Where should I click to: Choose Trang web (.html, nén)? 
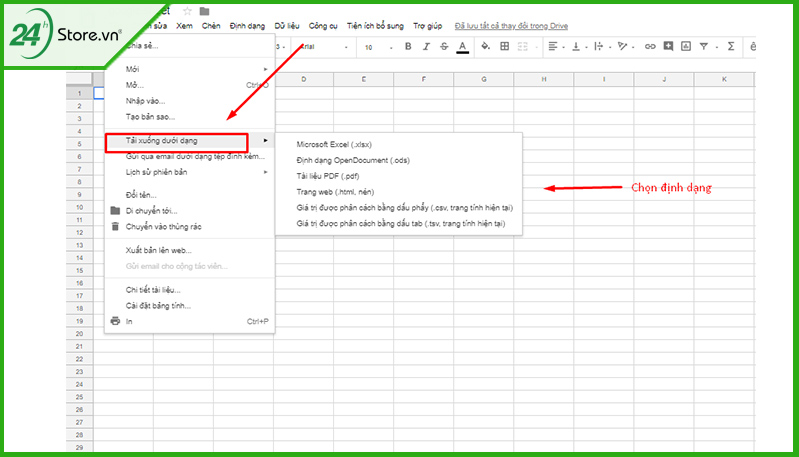(399, 192)
